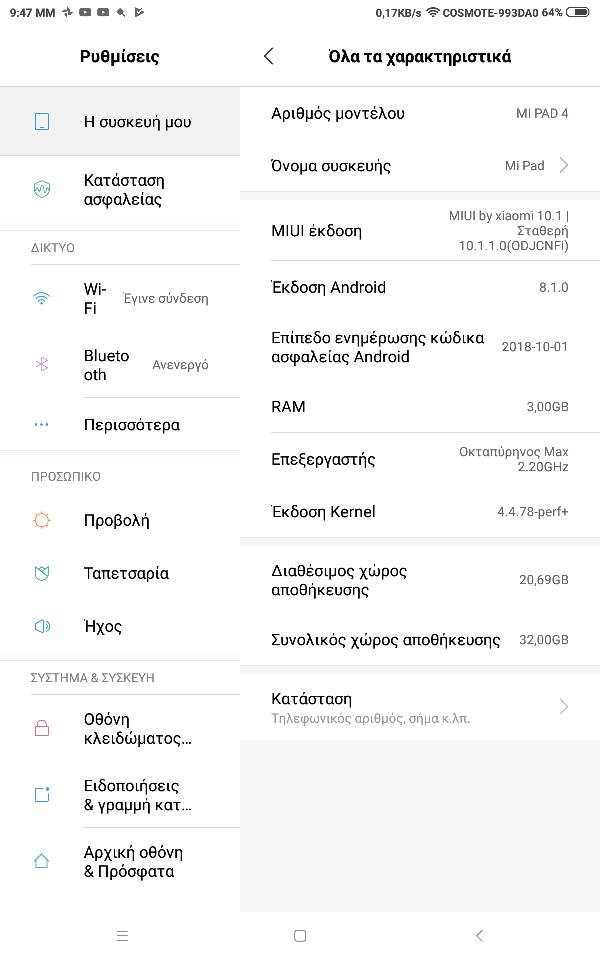Tap the padlock icon for Οθόνη κλειδώματος

tap(42, 728)
